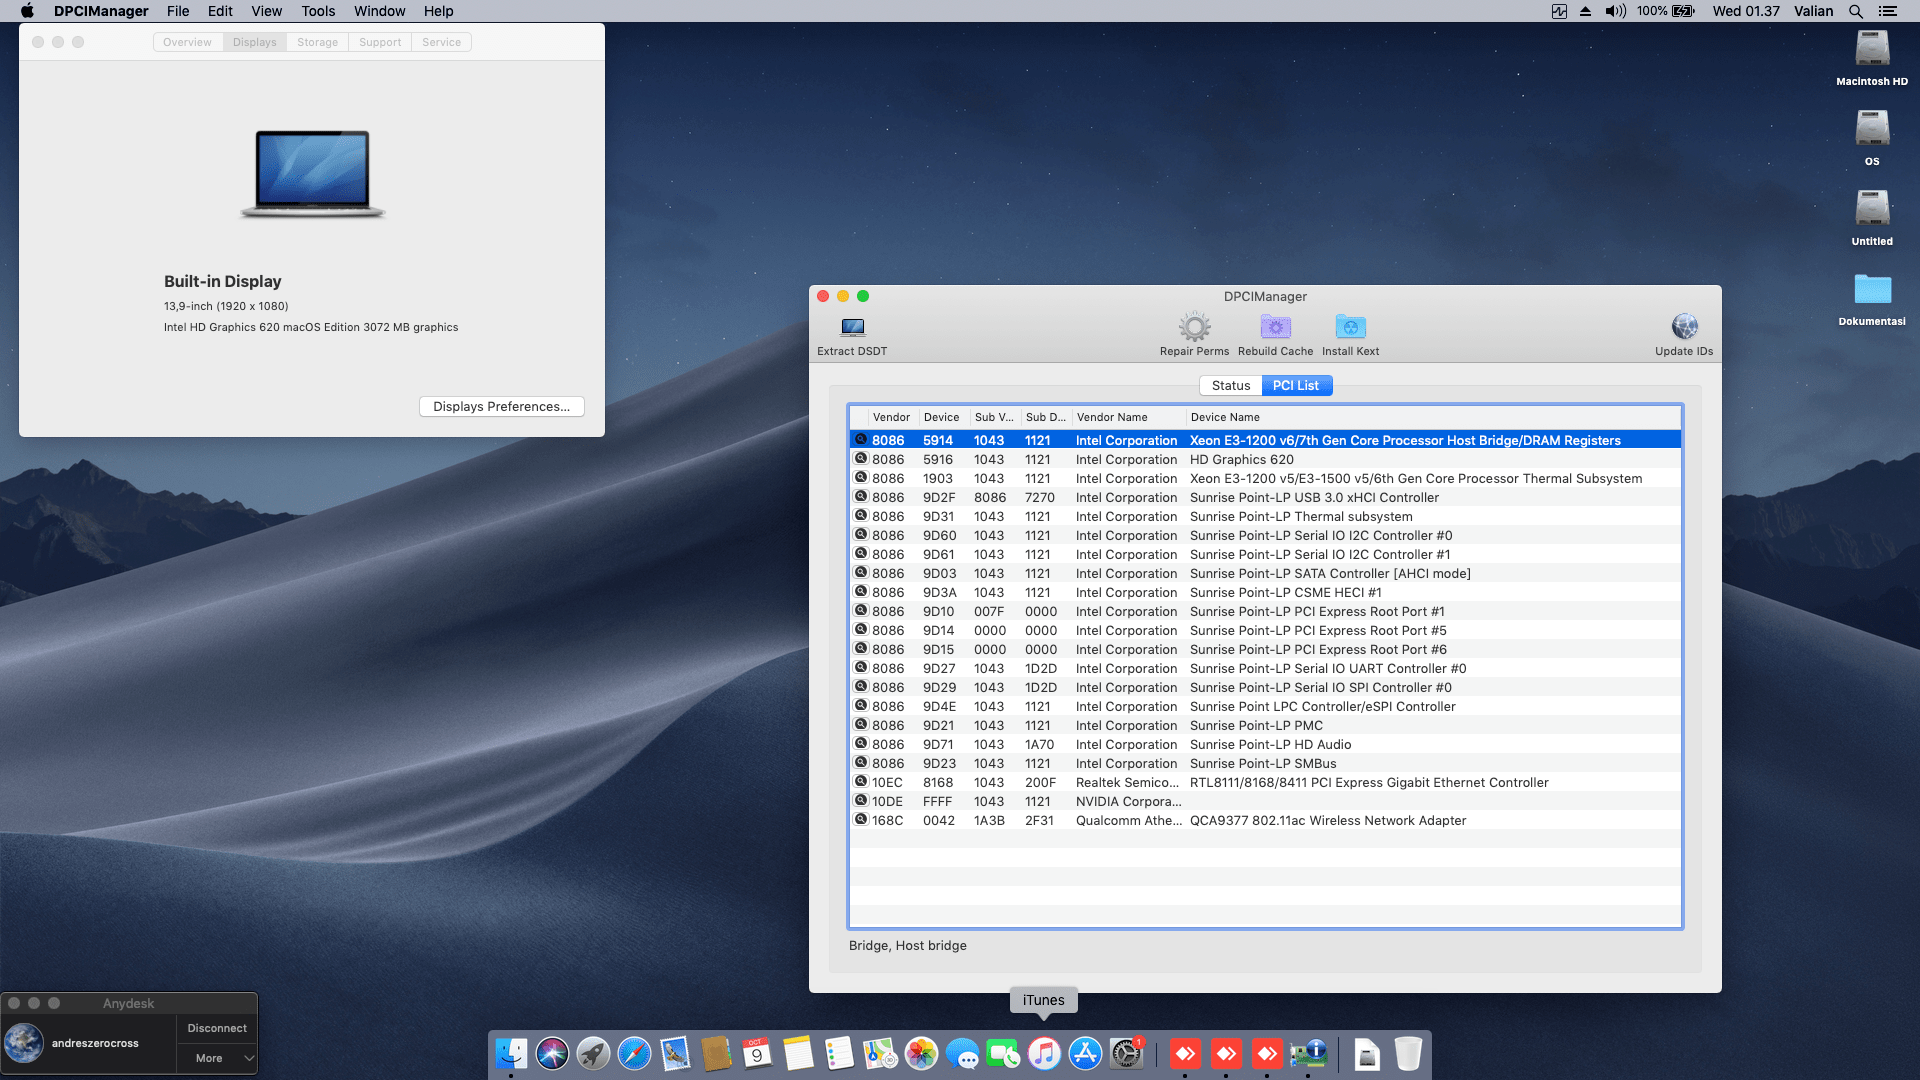Viewport: 1920px width, 1080px height.
Task: Open the Trash in the Dock
Action: (x=1408, y=1053)
